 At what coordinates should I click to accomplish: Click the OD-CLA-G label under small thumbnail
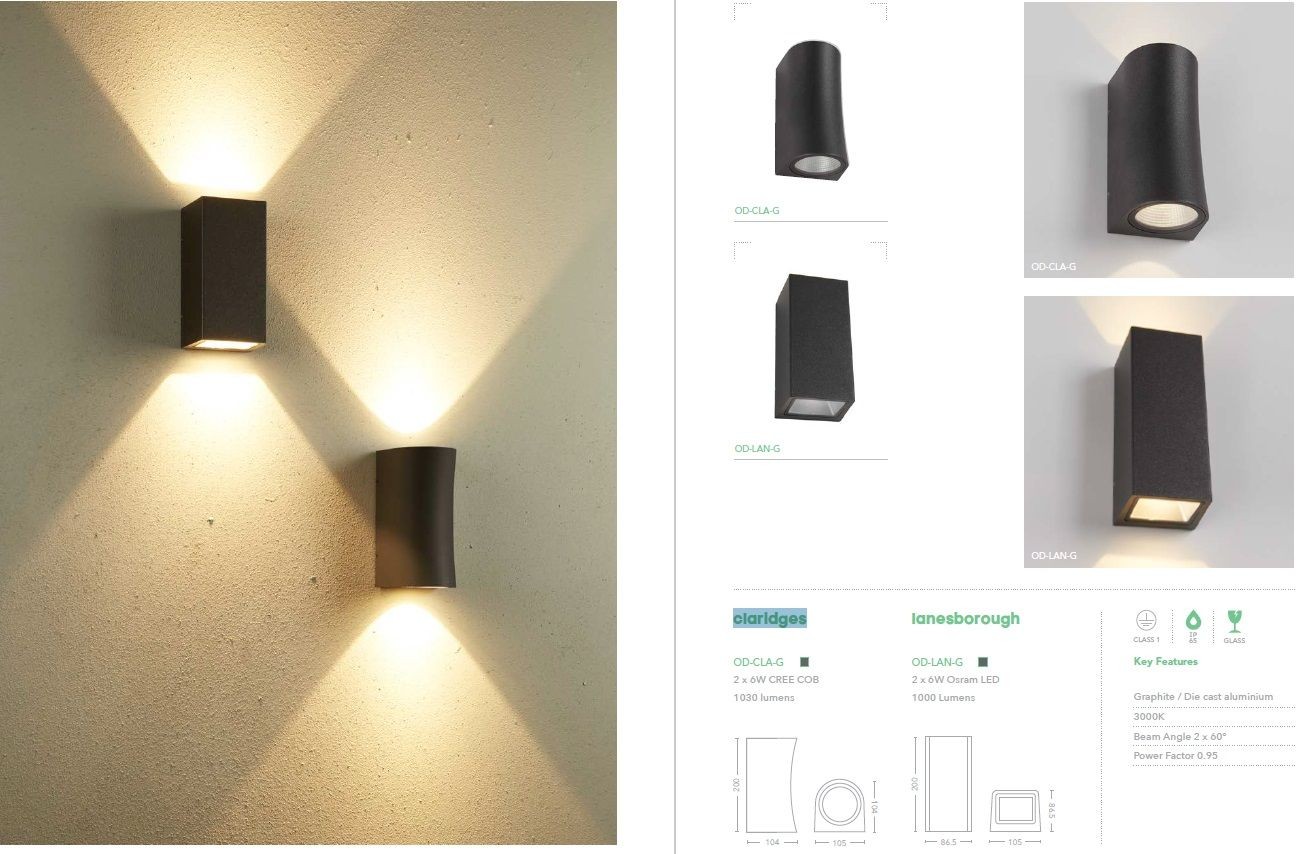pyautogui.click(x=757, y=211)
